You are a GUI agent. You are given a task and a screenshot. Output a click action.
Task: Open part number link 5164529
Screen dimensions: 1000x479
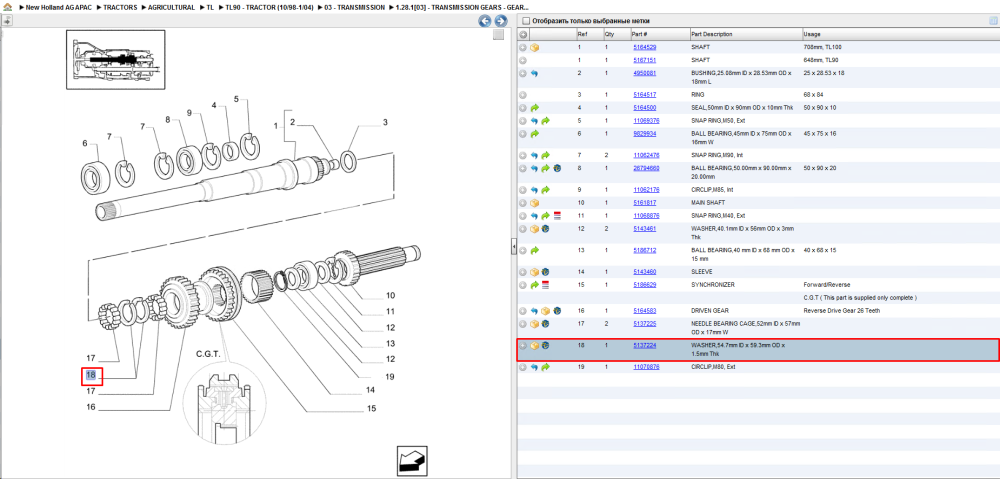[x=645, y=47]
